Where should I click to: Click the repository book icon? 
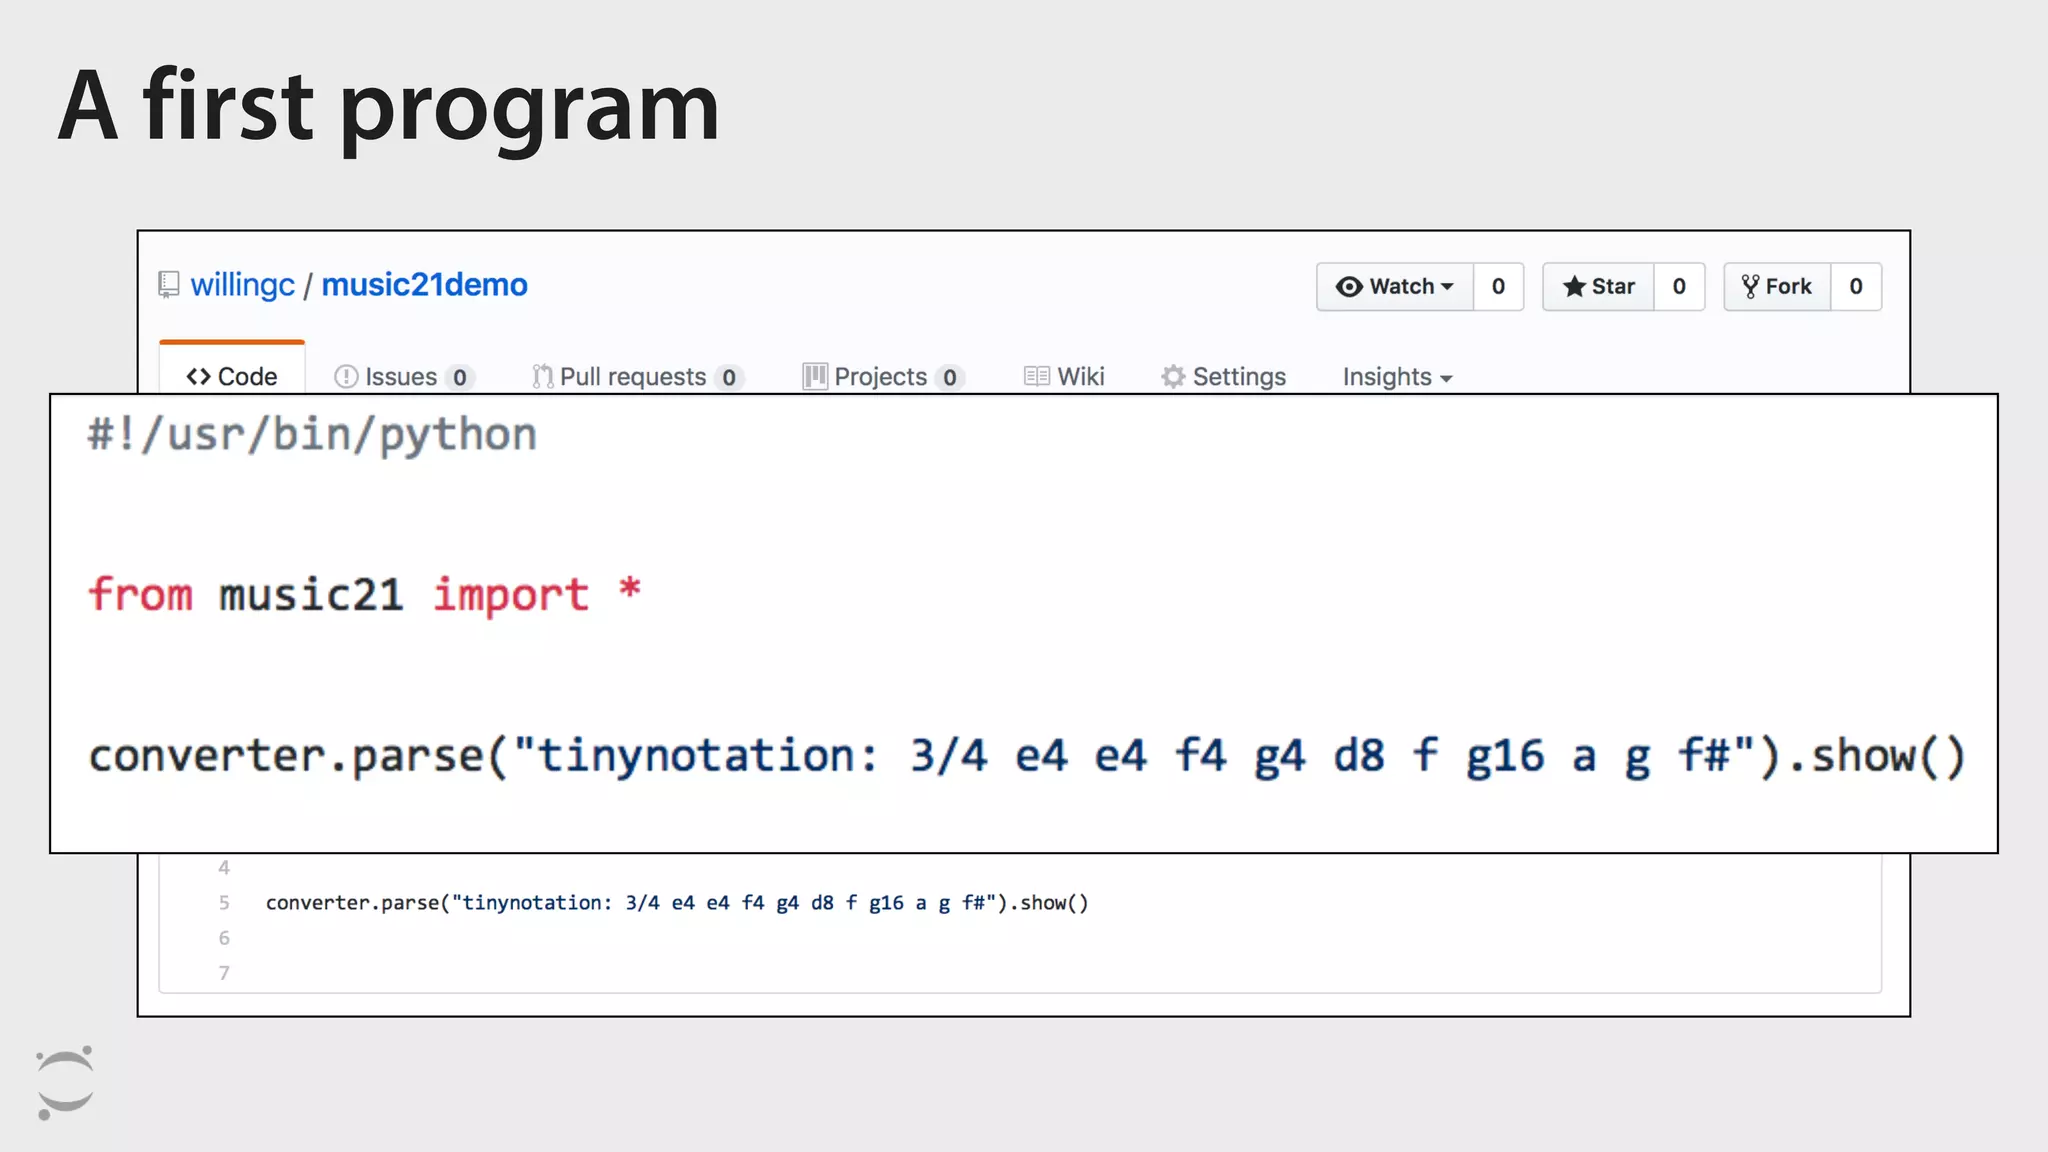point(169,285)
